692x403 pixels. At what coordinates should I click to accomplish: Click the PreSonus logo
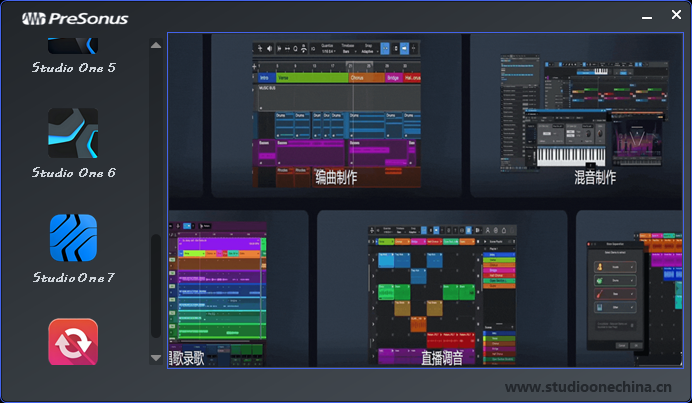75,19
